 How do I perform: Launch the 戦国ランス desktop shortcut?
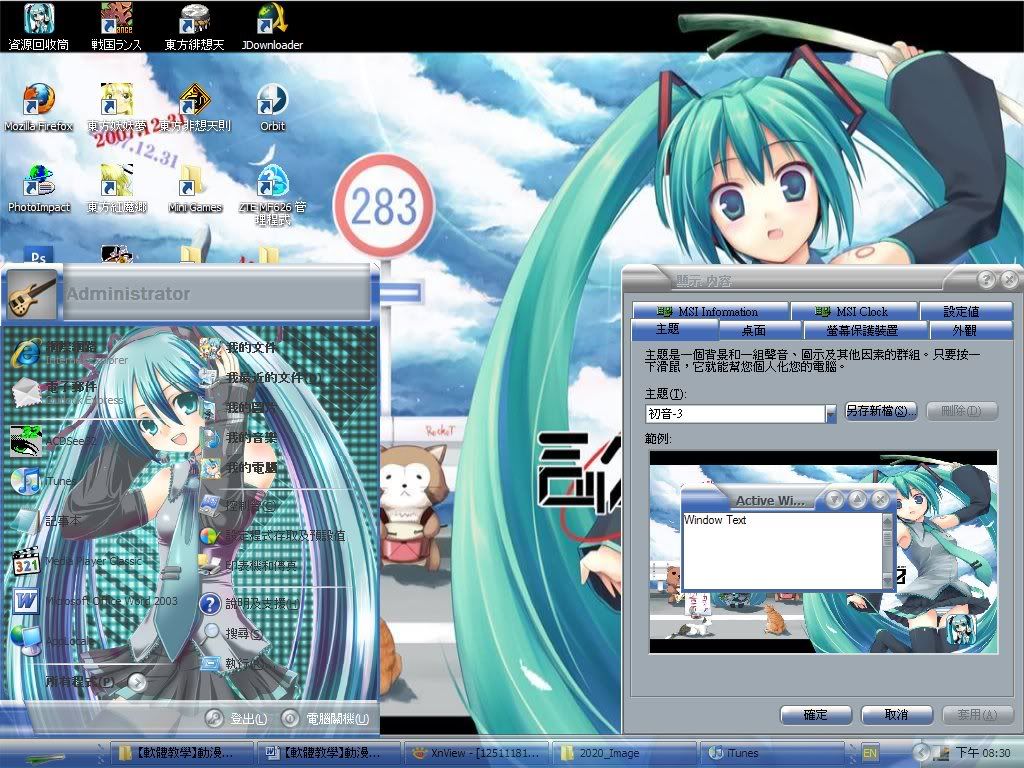pyautogui.click(x=116, y=26)
